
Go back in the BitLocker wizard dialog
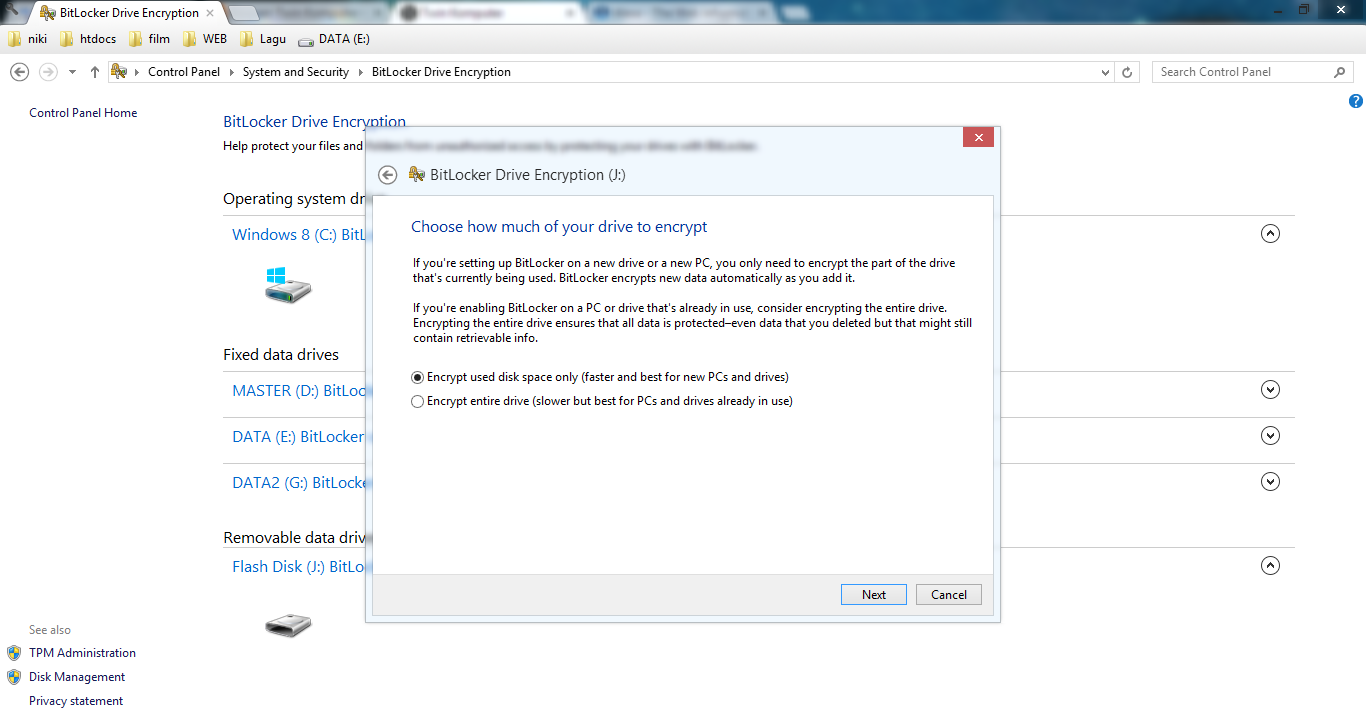tap(388, 175)
